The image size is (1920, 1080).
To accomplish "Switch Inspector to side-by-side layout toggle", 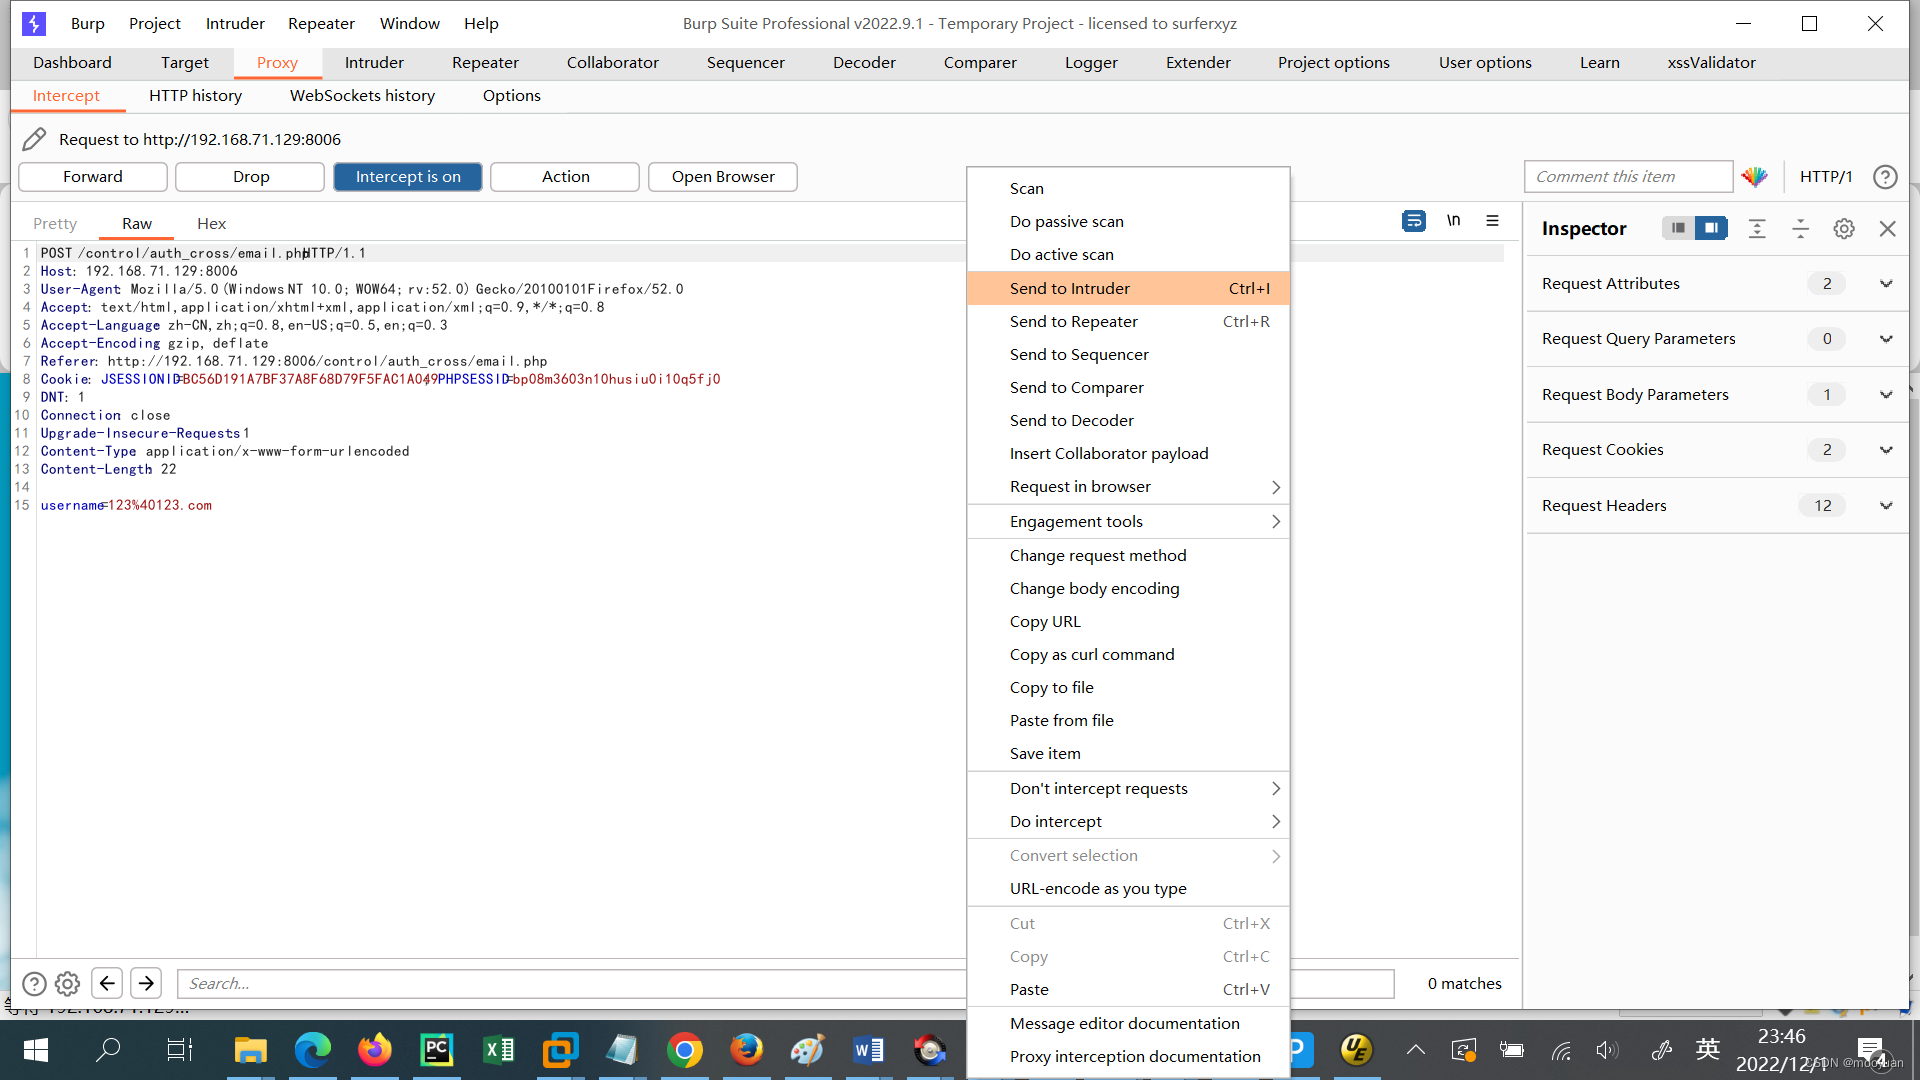I will click(1711, 228).
